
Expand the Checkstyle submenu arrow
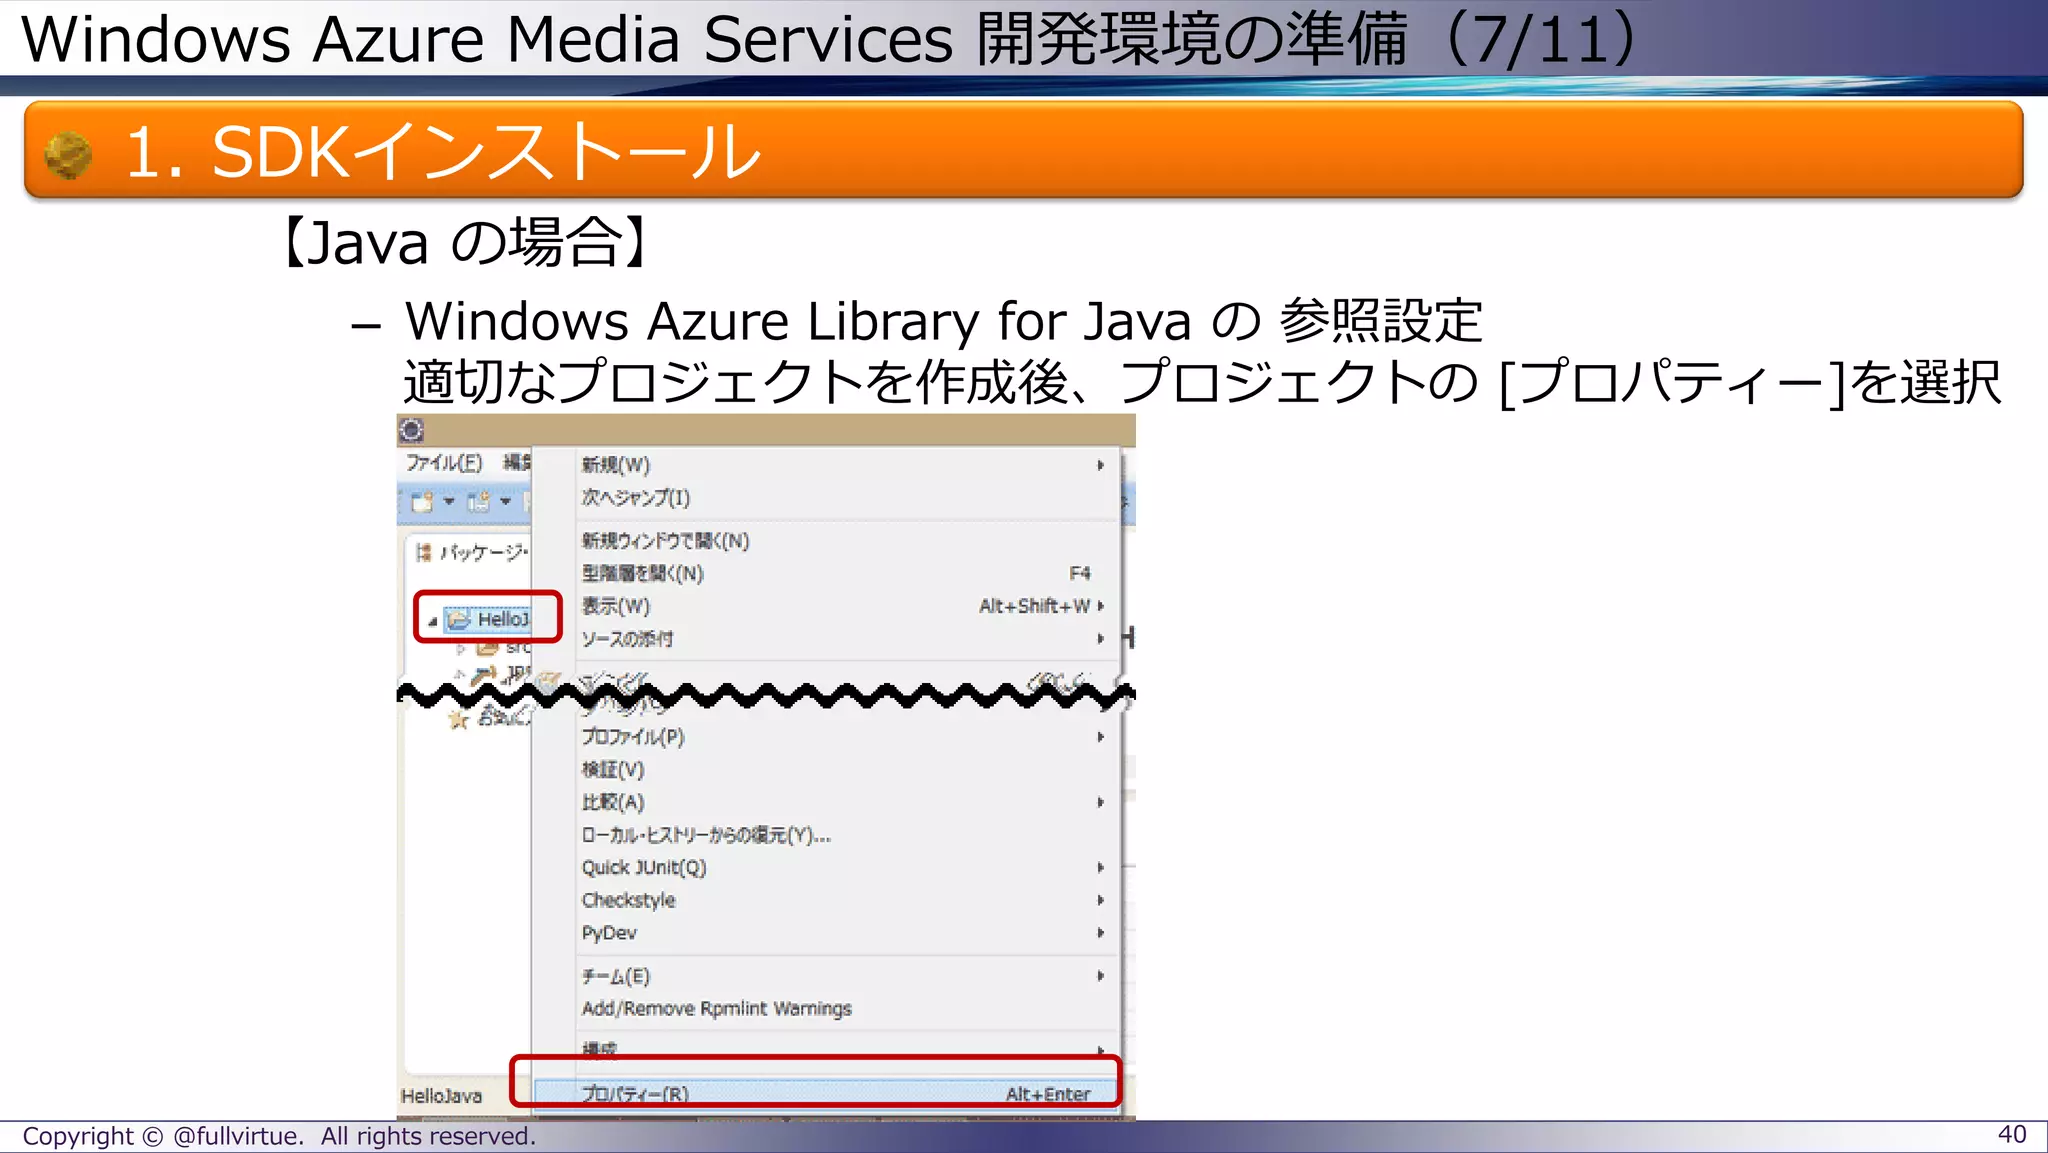click(x=1100, y=900)
